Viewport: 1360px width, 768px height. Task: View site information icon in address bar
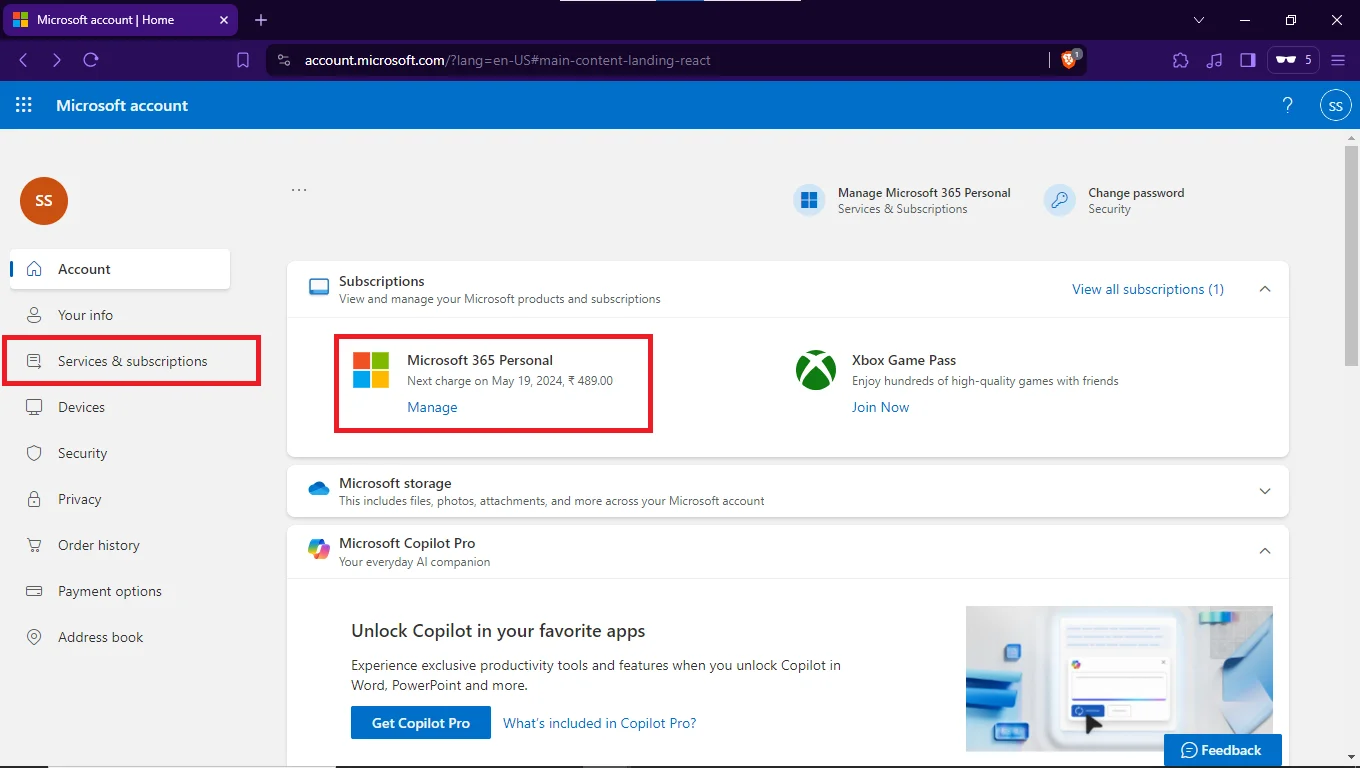284,60
